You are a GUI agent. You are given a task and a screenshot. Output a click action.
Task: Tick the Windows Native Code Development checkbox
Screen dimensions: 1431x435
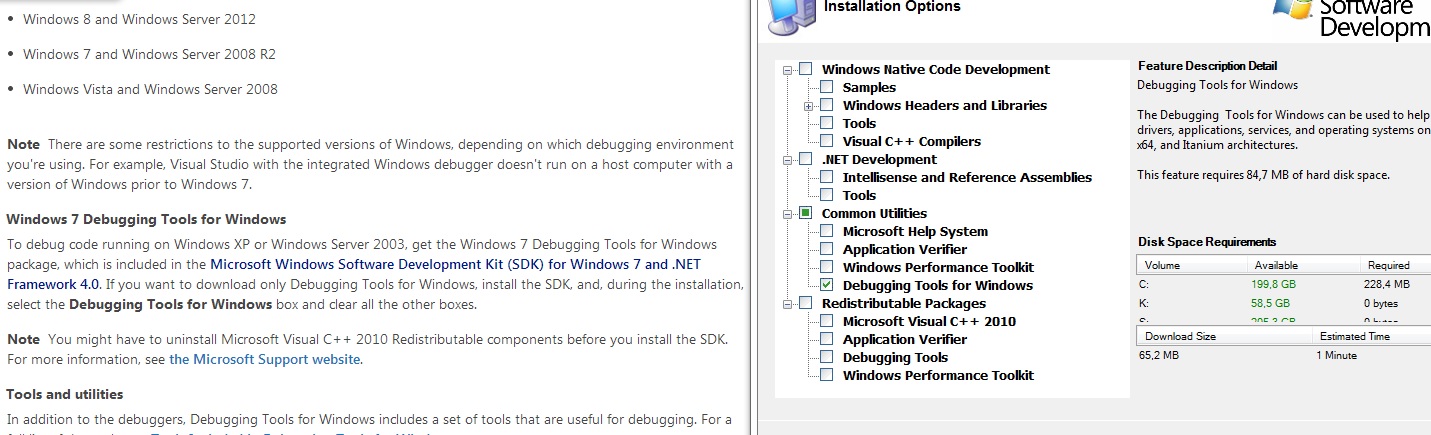click(805, 69)
